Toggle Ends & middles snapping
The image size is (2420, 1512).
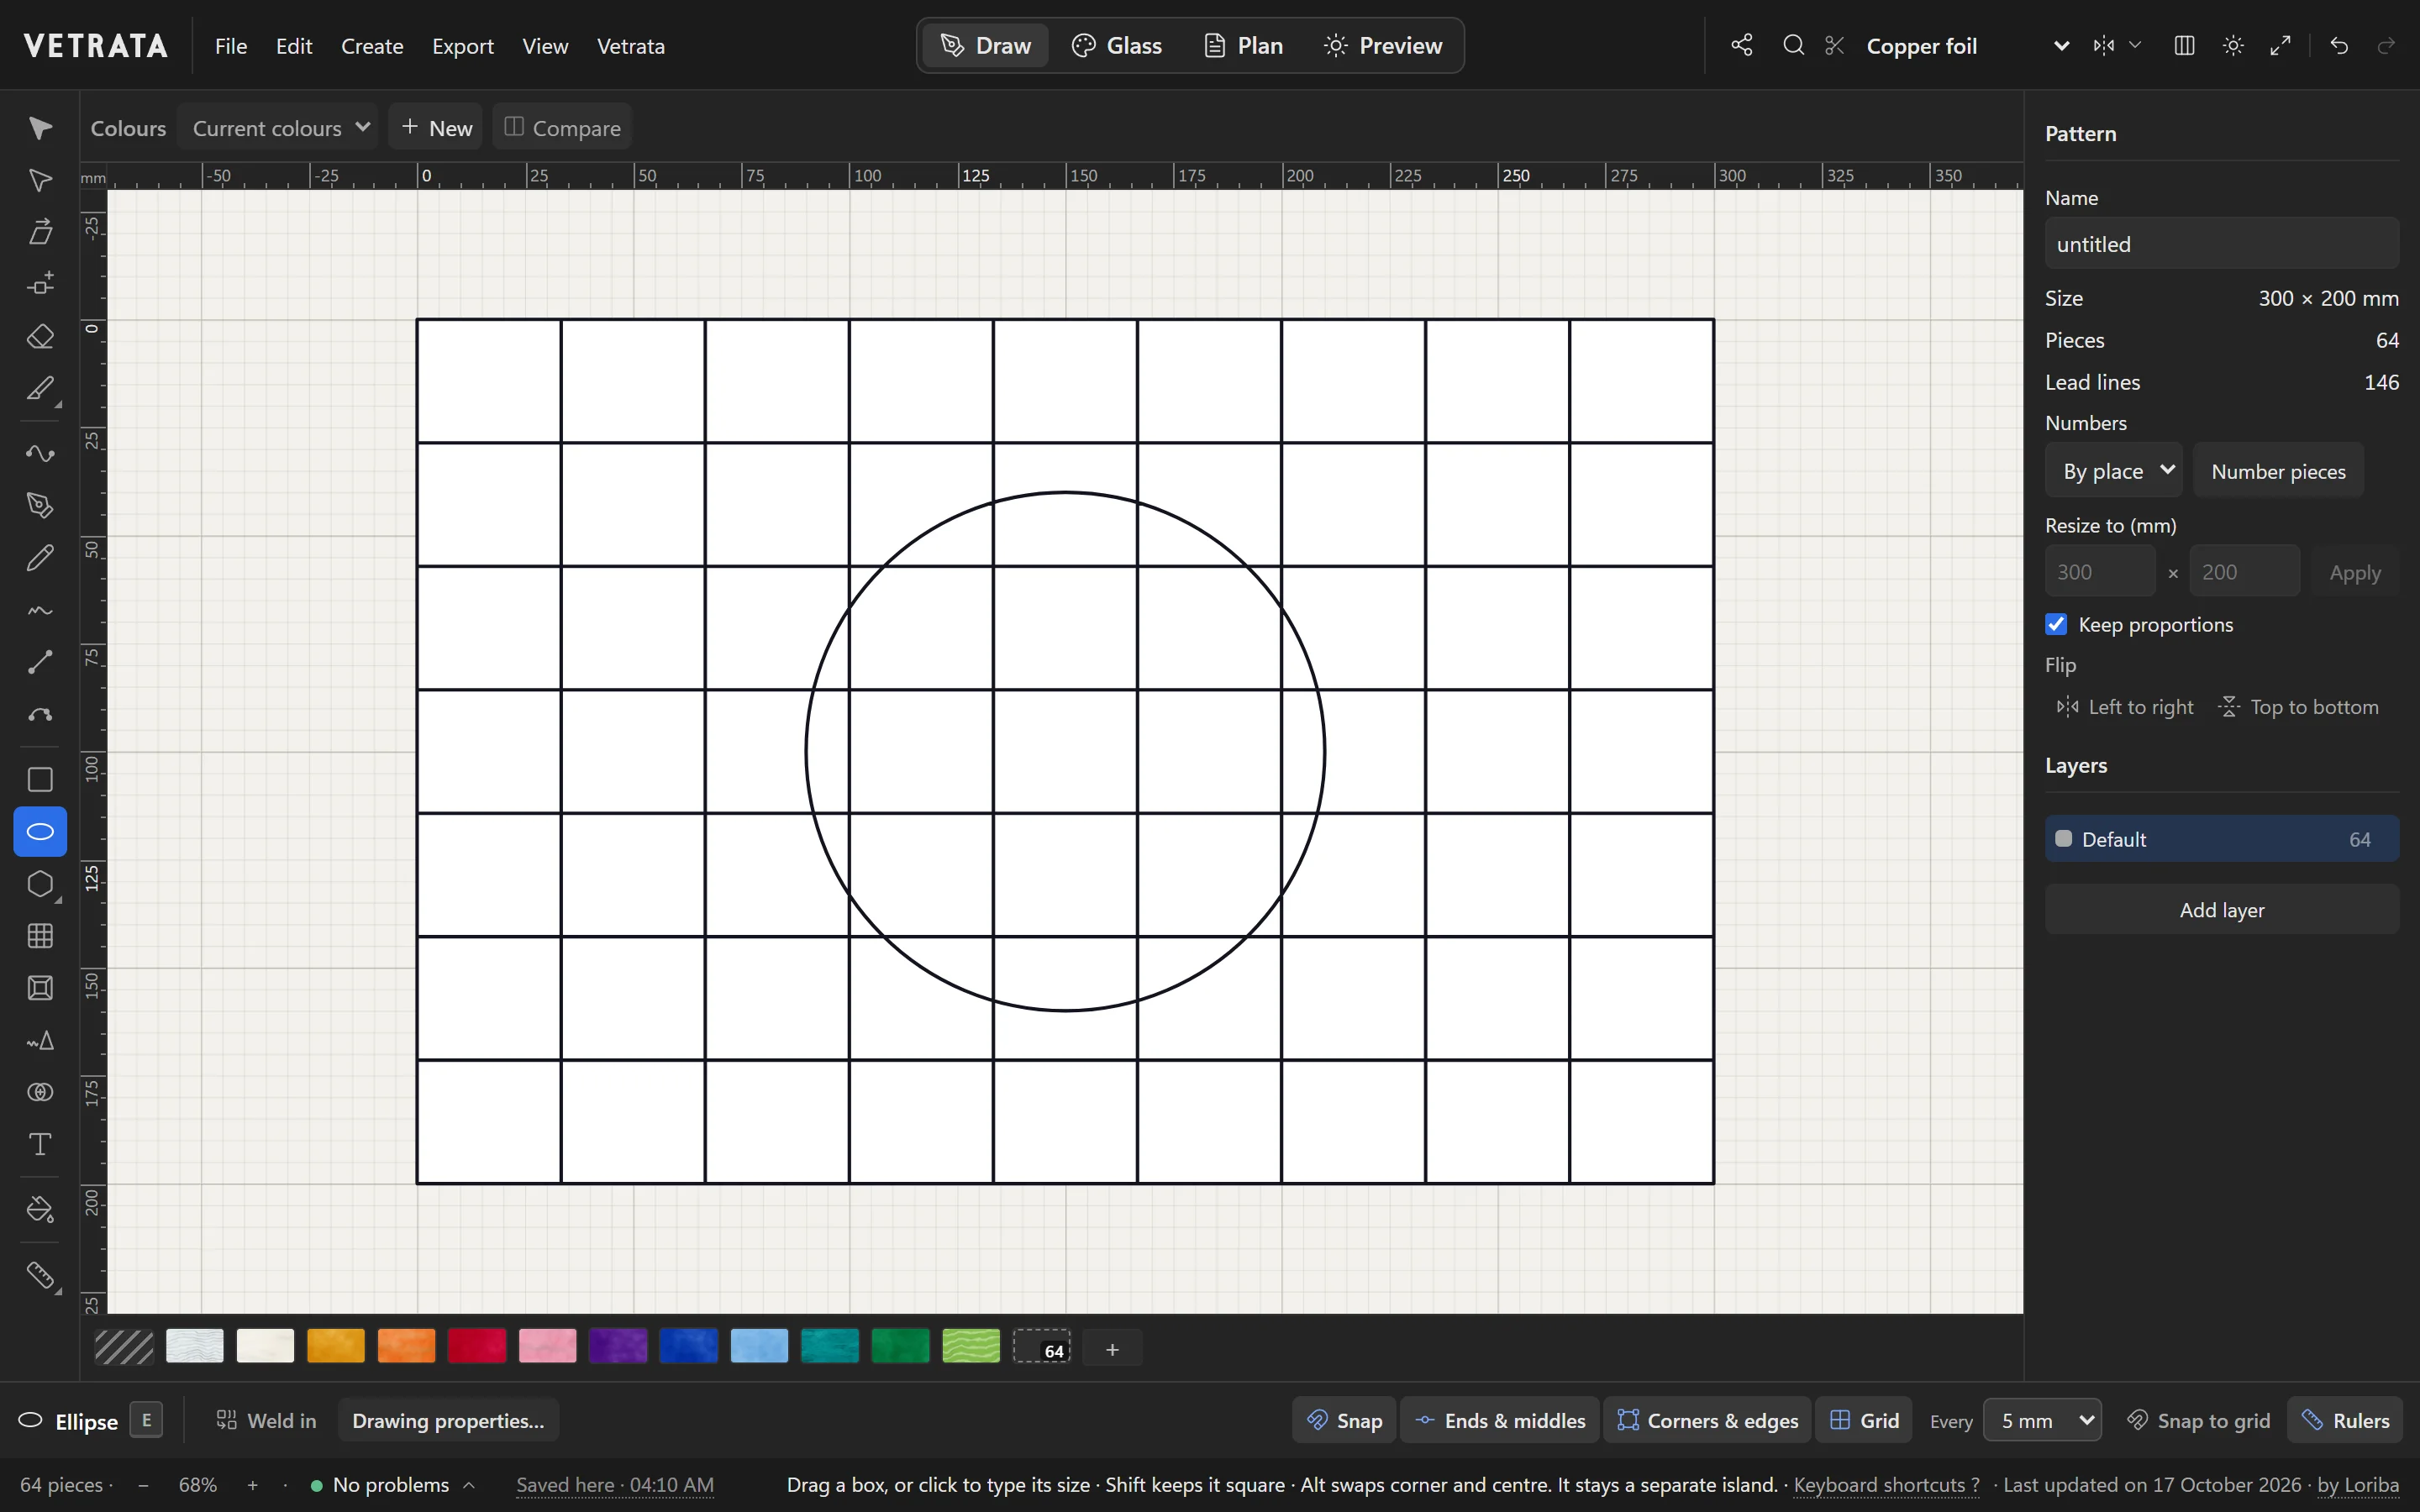1500,1420
